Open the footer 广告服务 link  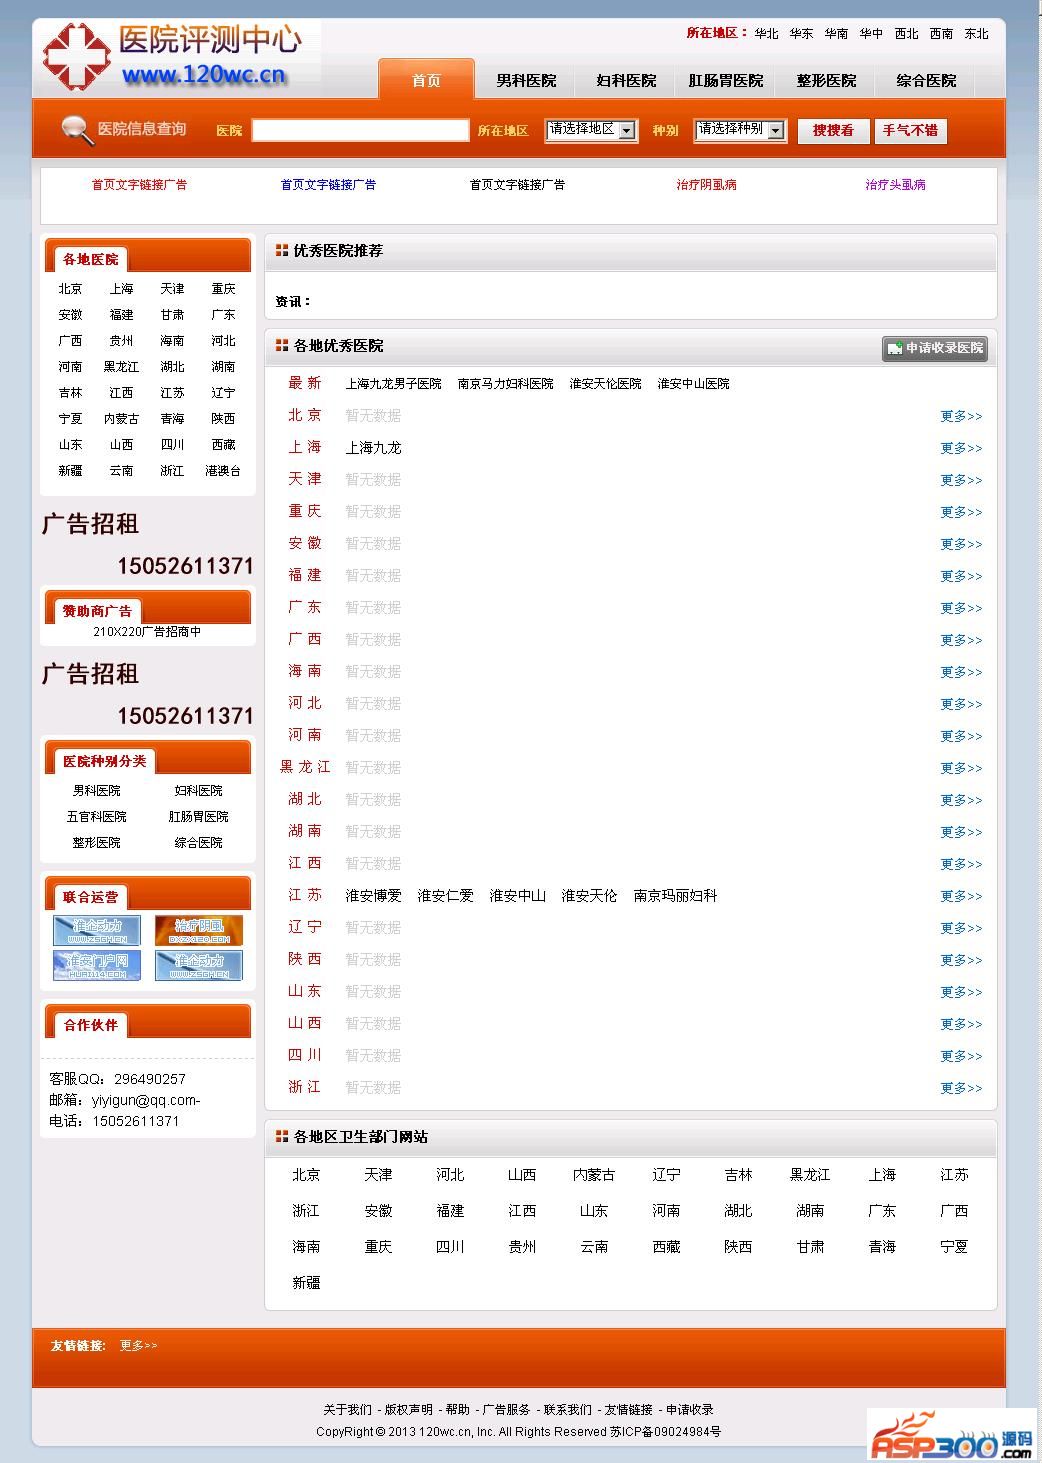(x=507, y=1409)
